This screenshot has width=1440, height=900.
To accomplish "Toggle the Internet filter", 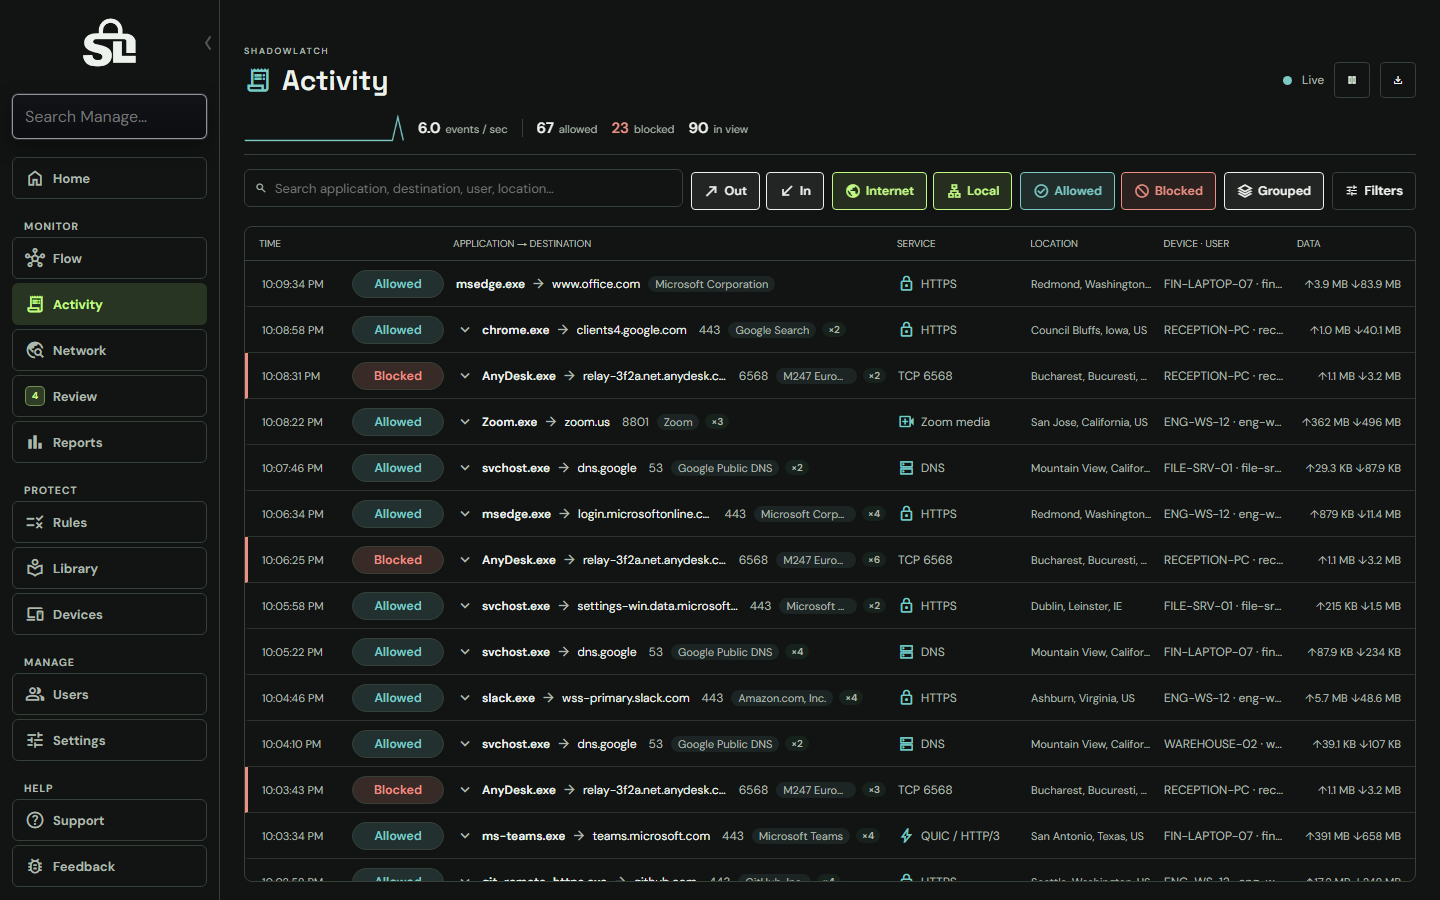I will tap(879, 191).
